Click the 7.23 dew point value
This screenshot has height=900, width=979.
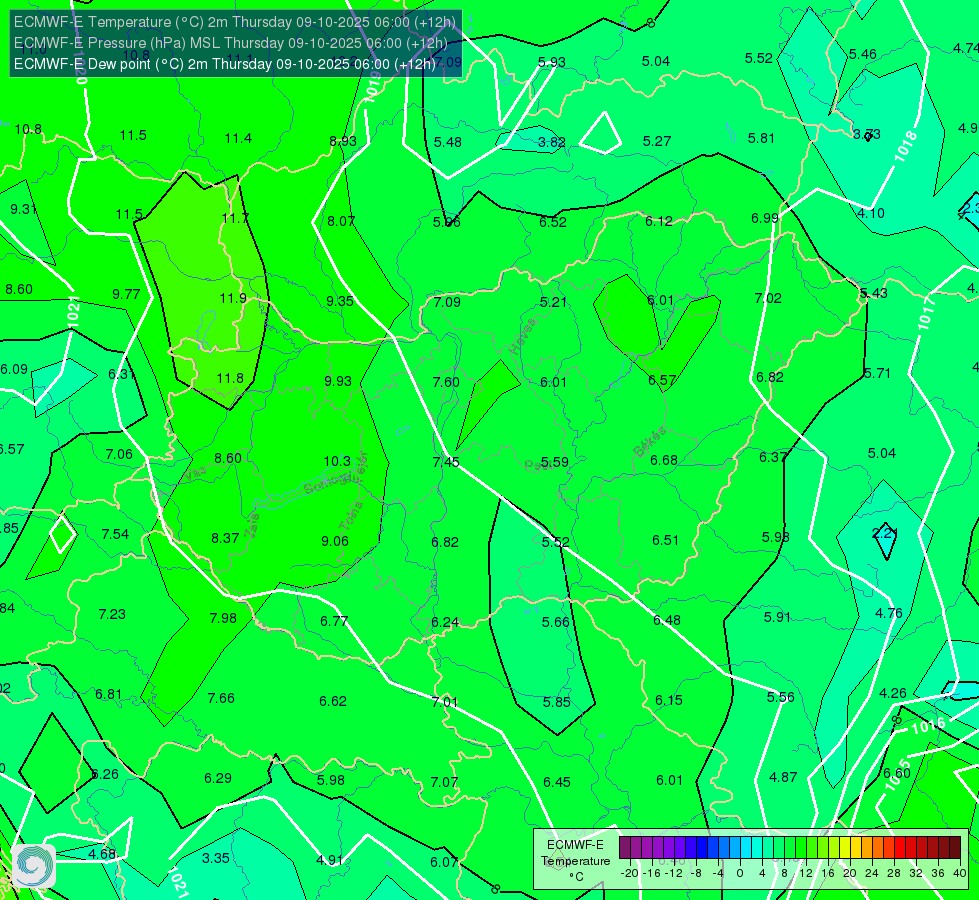coord(112,614)
